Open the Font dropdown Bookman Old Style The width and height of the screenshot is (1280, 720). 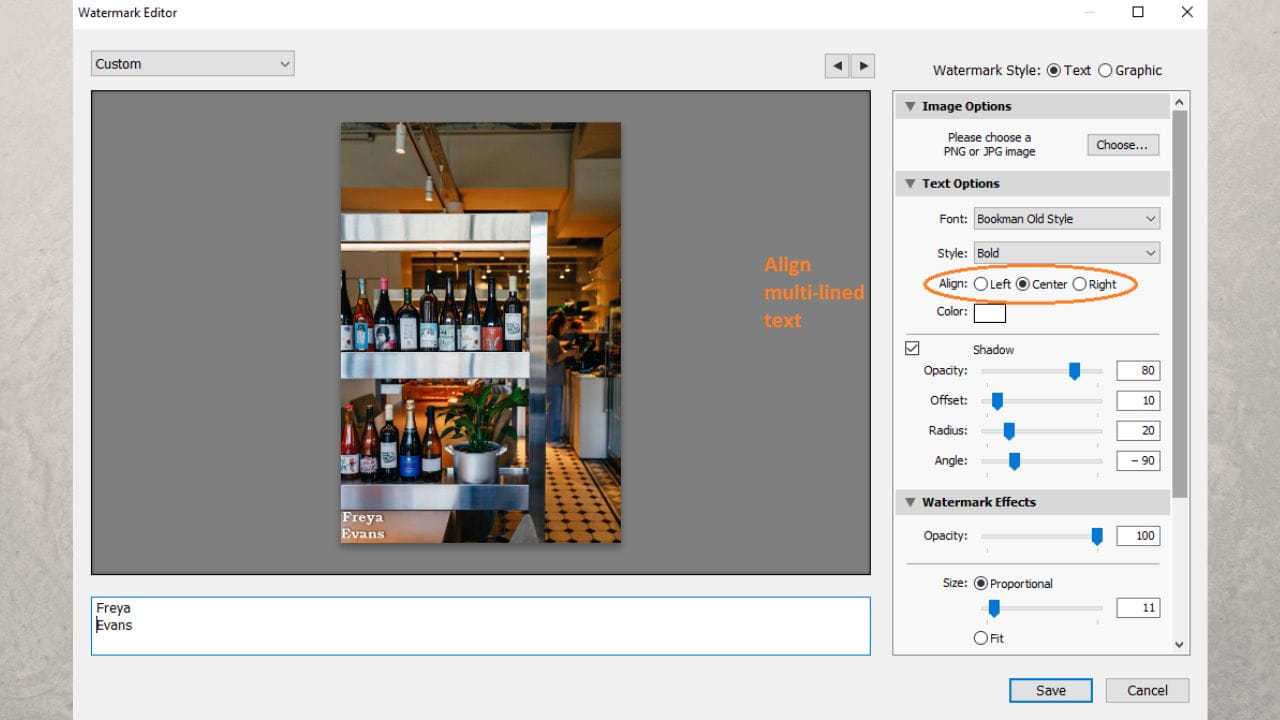[x=1067, y=219]
